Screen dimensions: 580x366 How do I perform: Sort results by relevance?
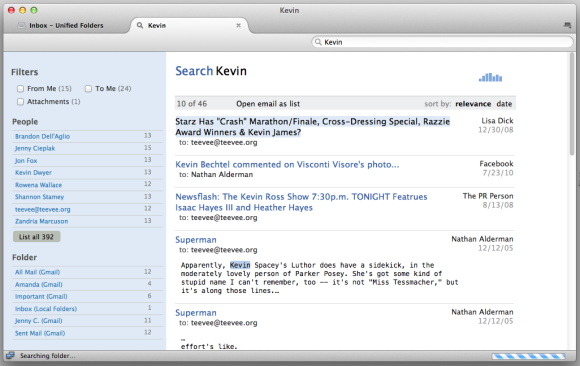coord(473,104)
